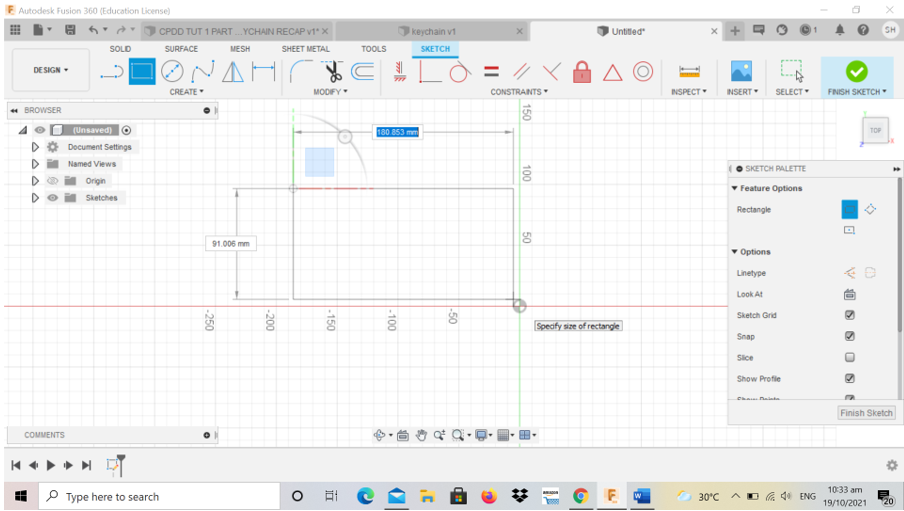
Task: Open the Help question mark icon
Action: click(x=863, y=30)
